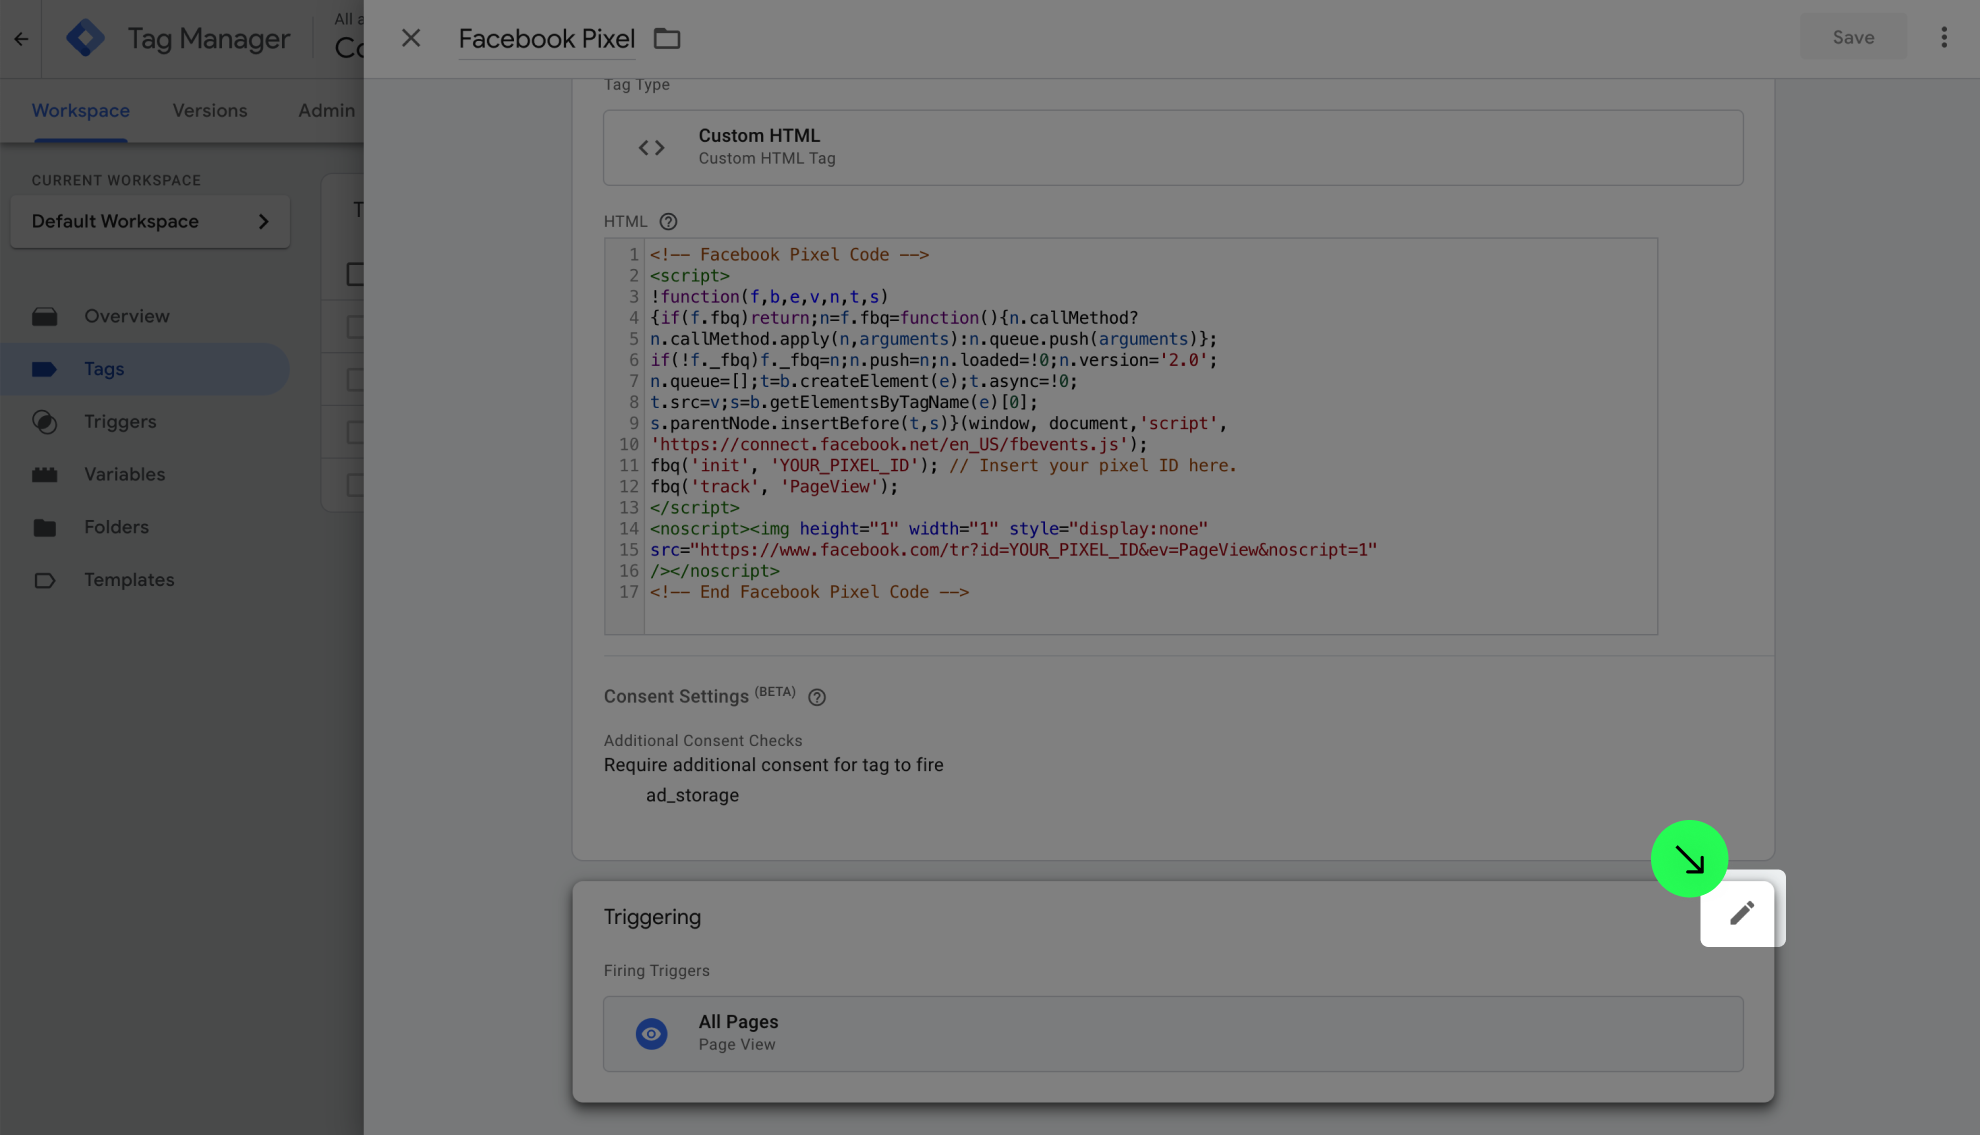Rename the Facebook Pixel tag title
Viewport: 1980px width, 1135px height.
[547, 38]
